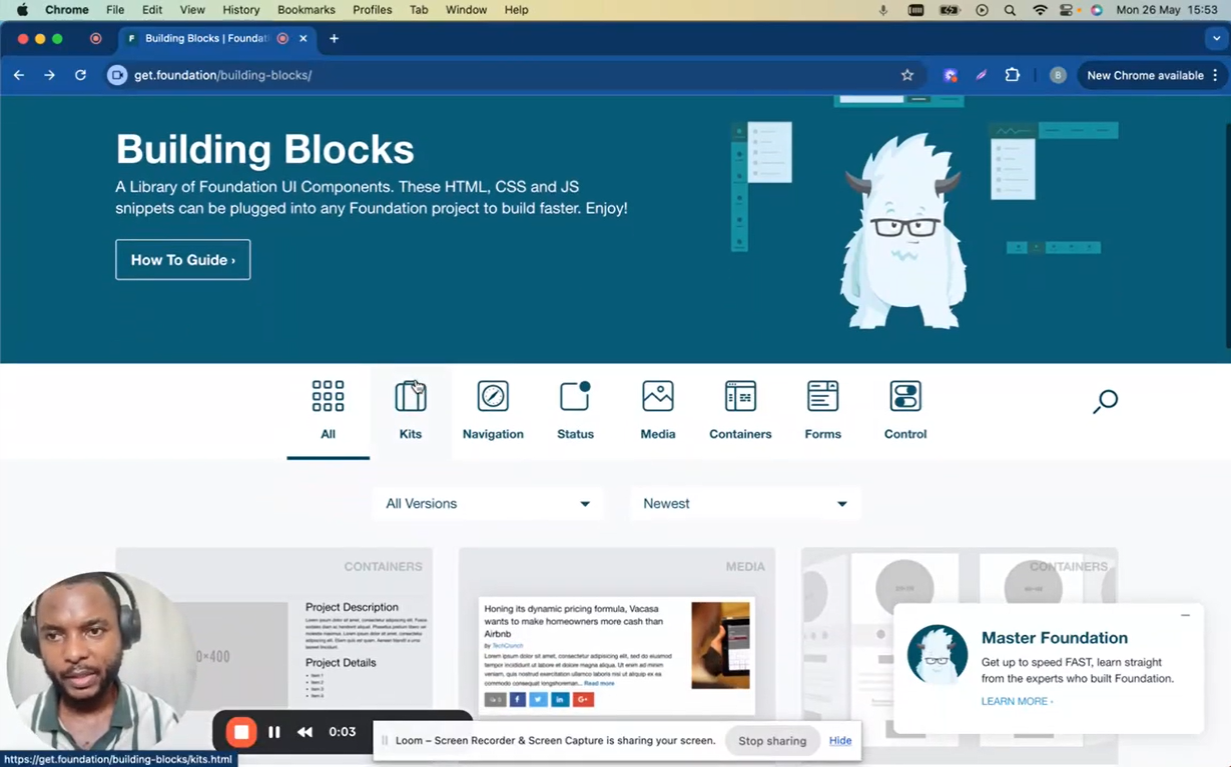
Task: Pause the Loom recording
Action: tap(274, 732)
